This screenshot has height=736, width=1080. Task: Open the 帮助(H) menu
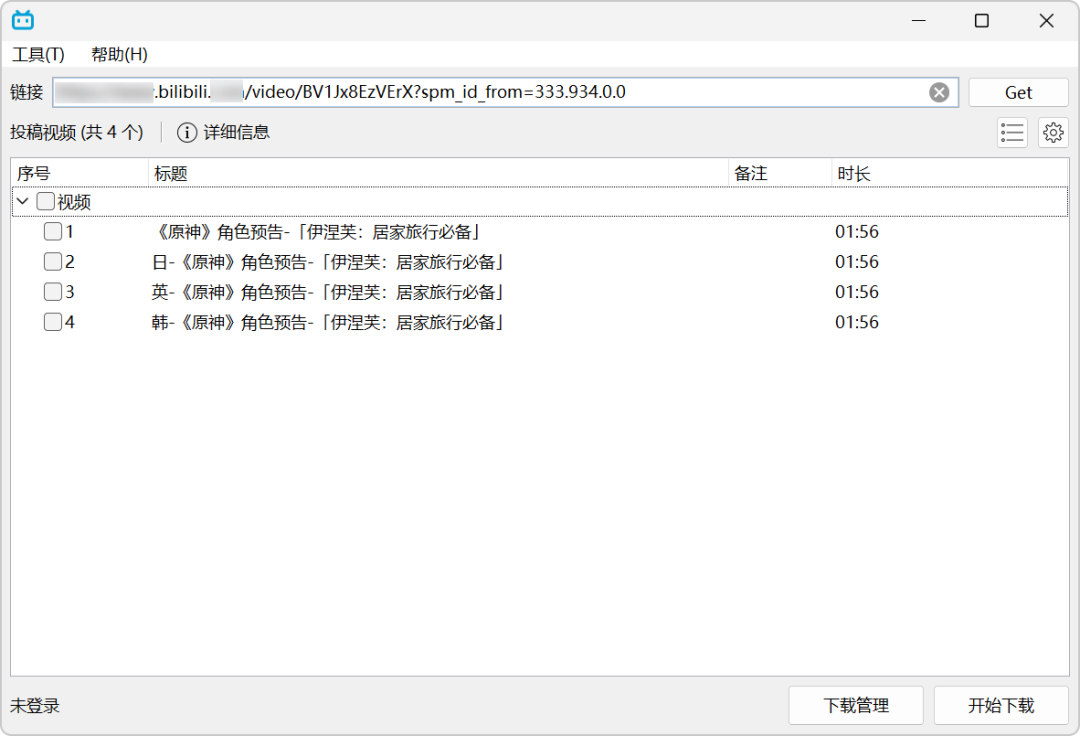(x=119, y=54)
